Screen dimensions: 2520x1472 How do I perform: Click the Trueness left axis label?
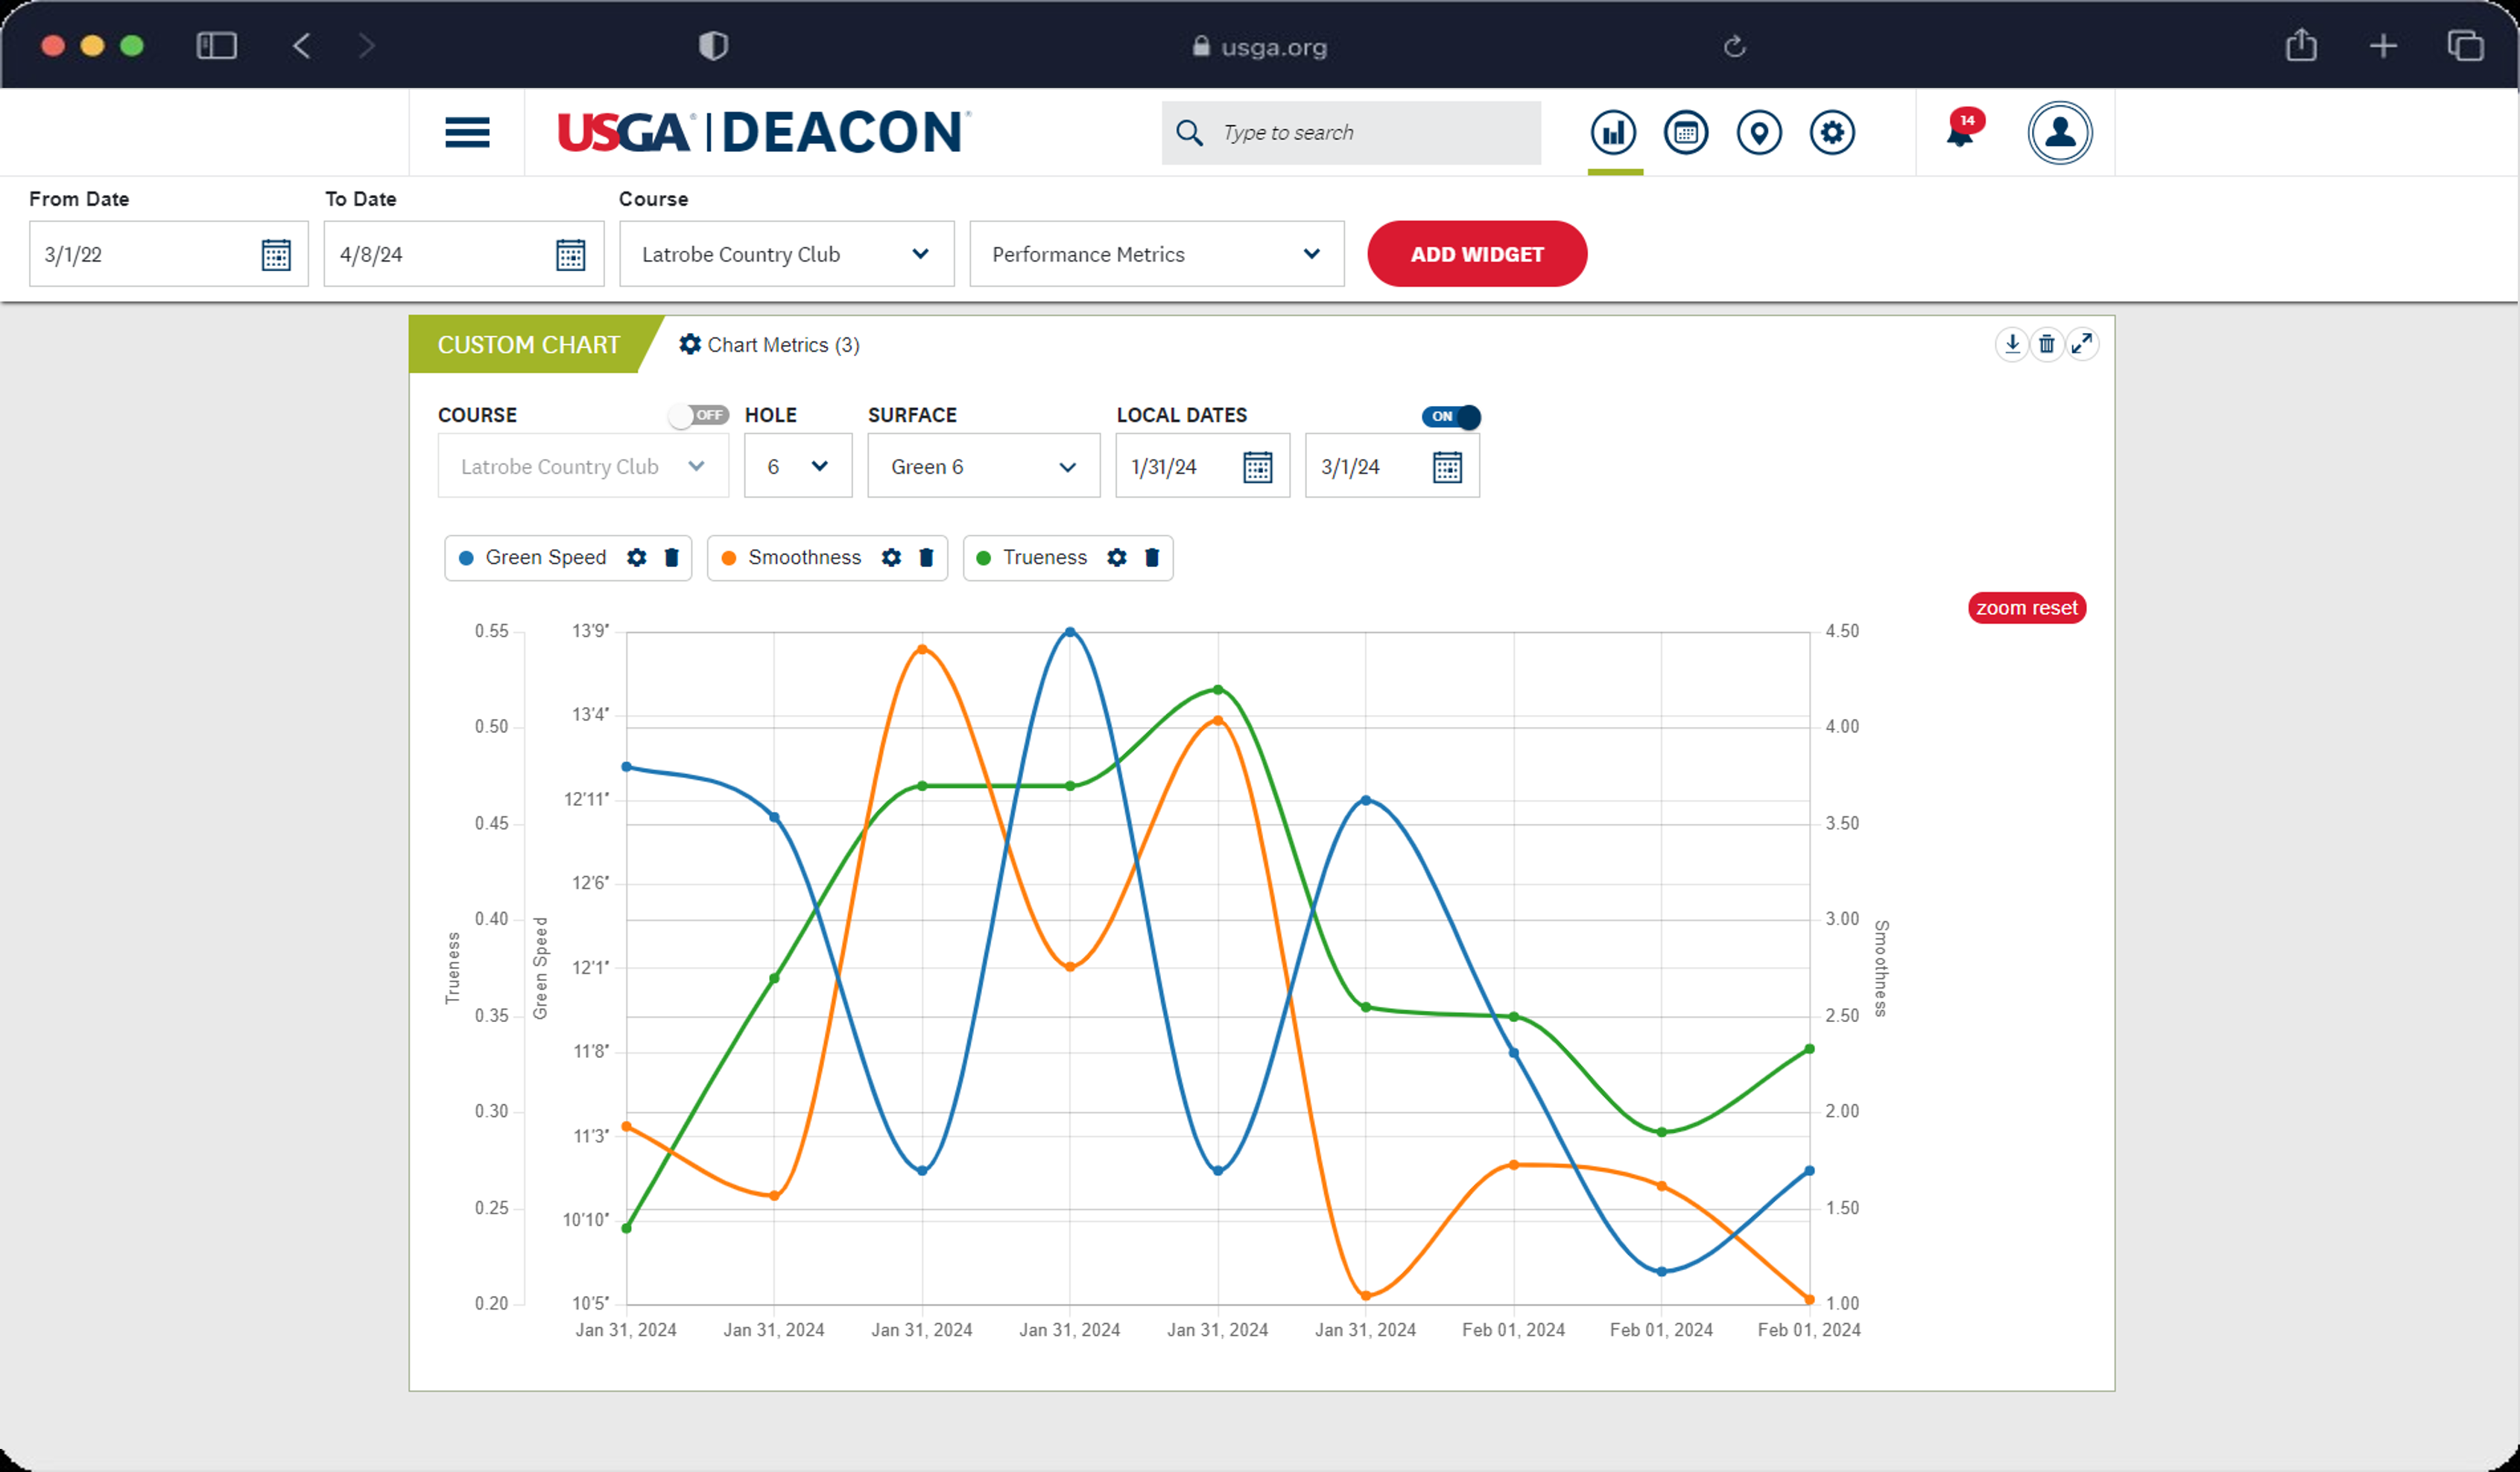(x=453, y=968)
